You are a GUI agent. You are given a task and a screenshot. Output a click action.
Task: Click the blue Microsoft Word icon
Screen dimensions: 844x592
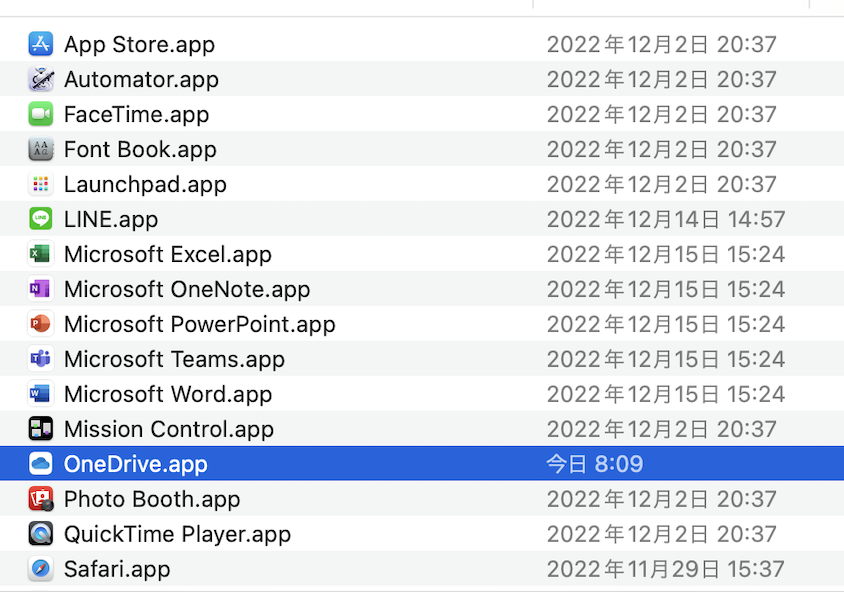tap(41, 394)
